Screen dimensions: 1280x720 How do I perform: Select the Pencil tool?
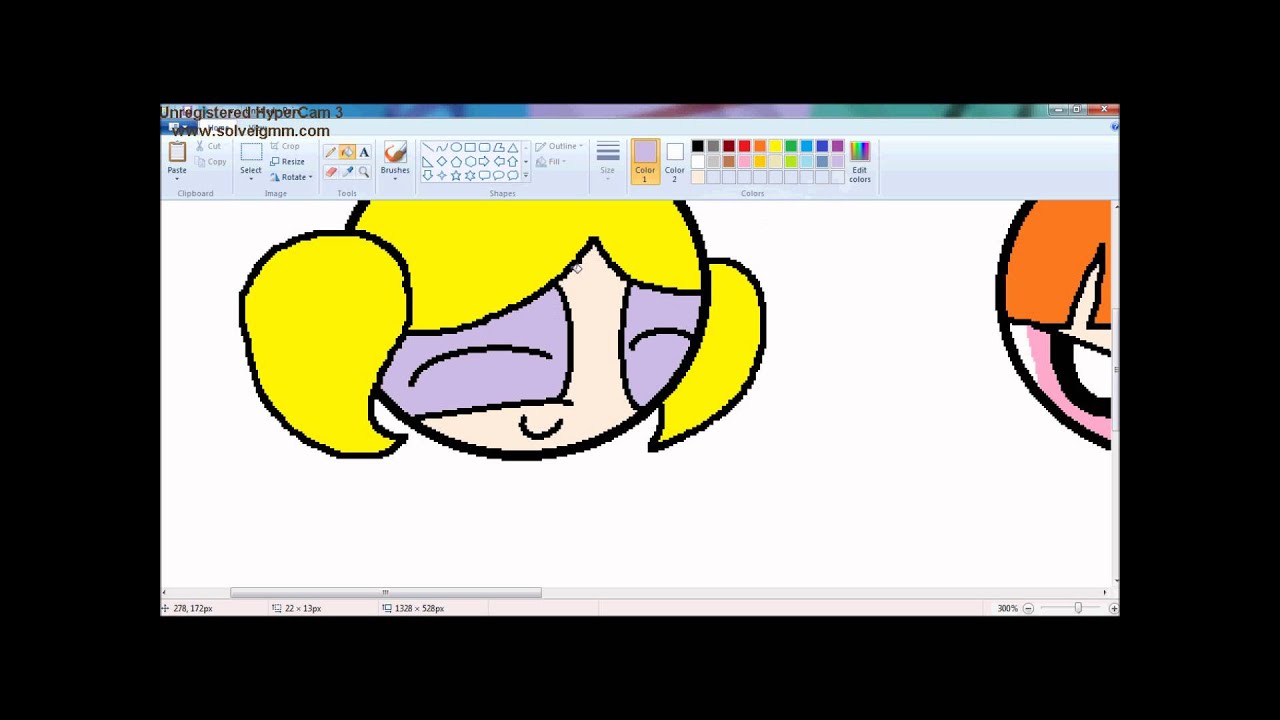(330, 153)
